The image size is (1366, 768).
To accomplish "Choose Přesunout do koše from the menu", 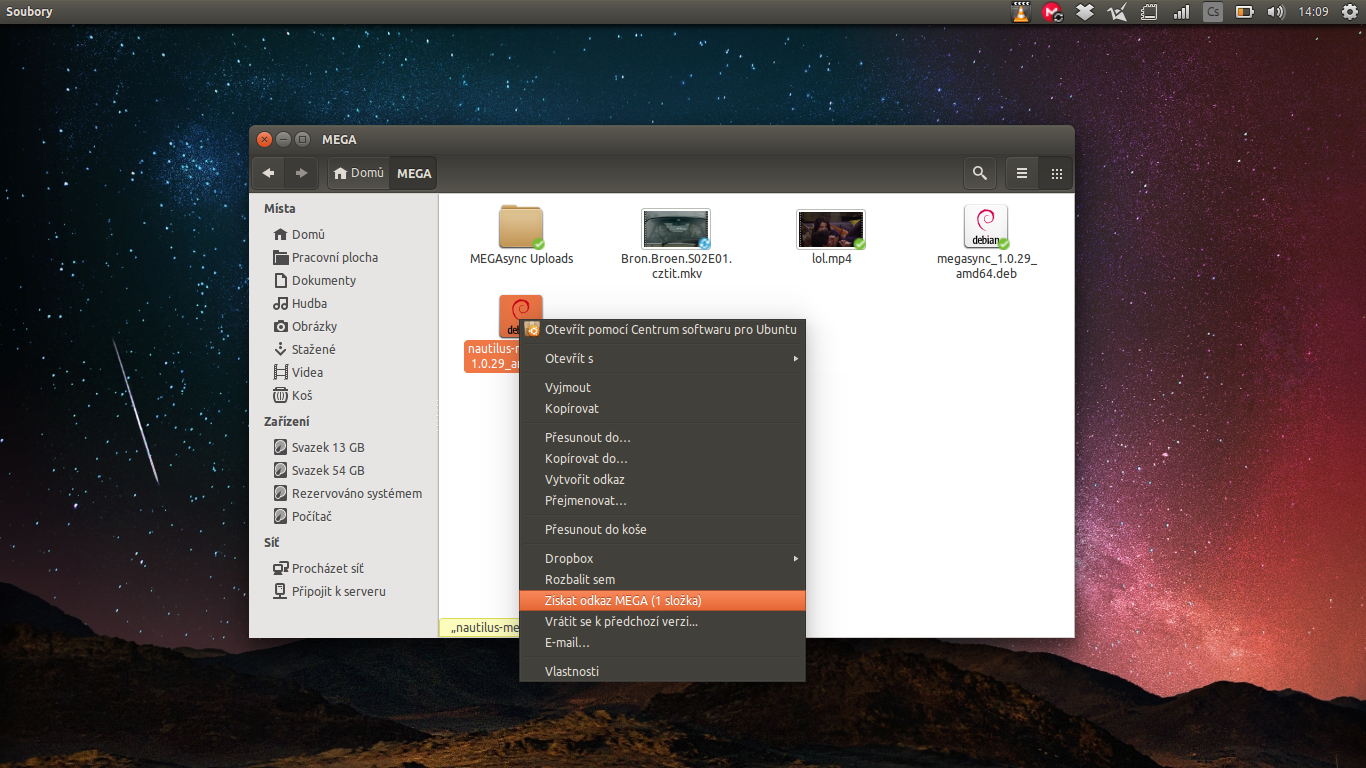I will coord(663,529).
